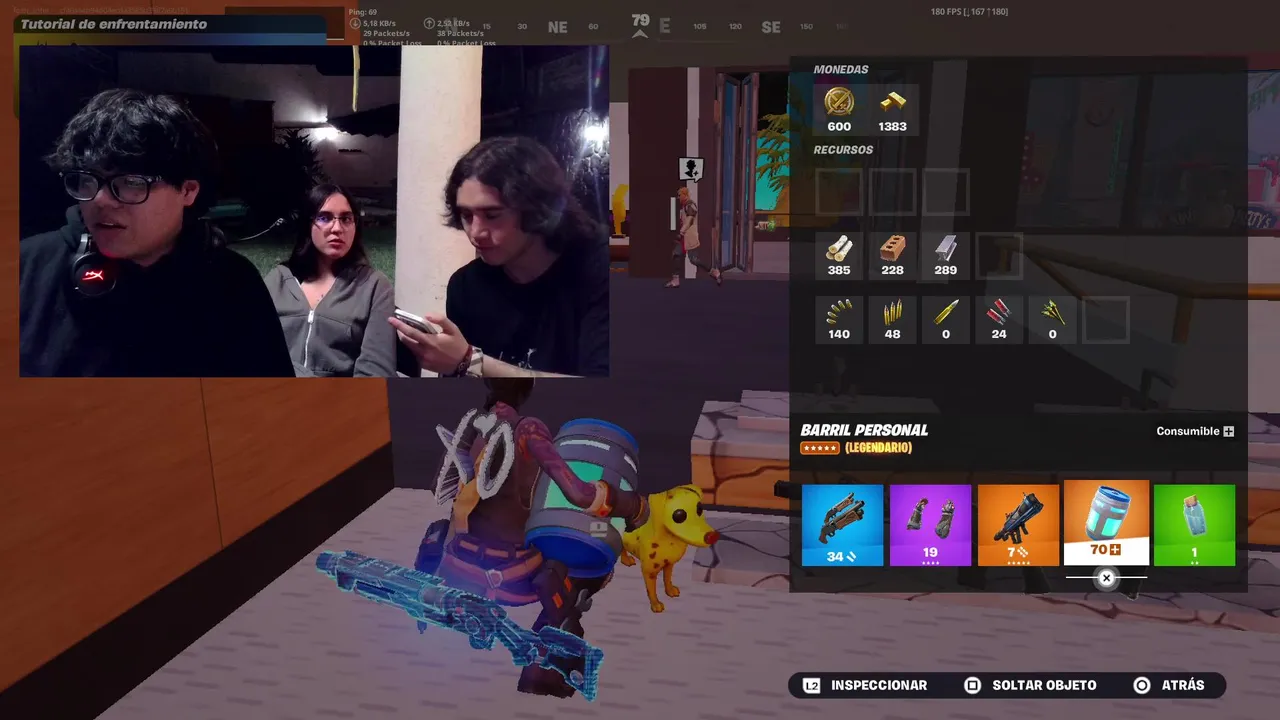This screenshot has height=720, width=1280.
Task: Expand the Consumible plus icon
Action: pyautogui.click(x=1228, y=431)
